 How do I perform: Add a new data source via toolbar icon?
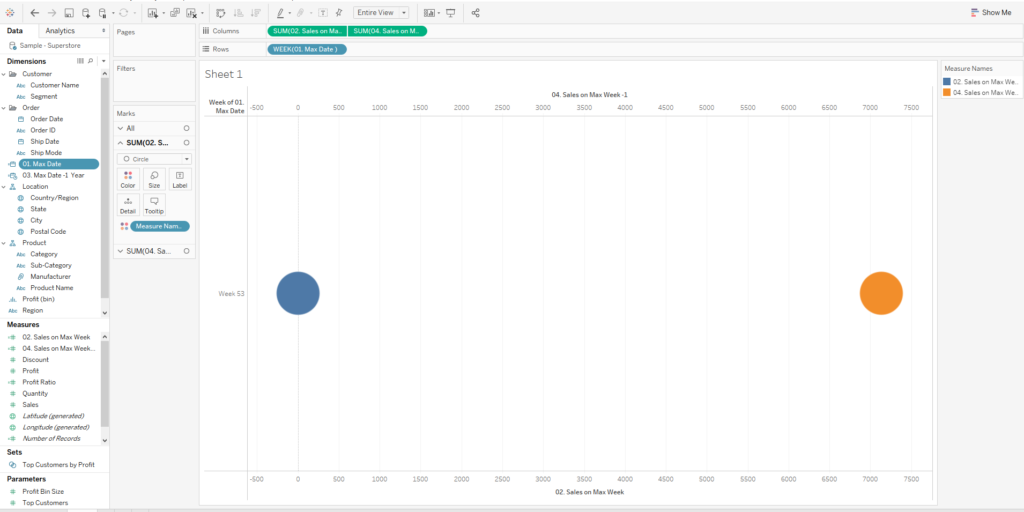(x=86, y=12)
